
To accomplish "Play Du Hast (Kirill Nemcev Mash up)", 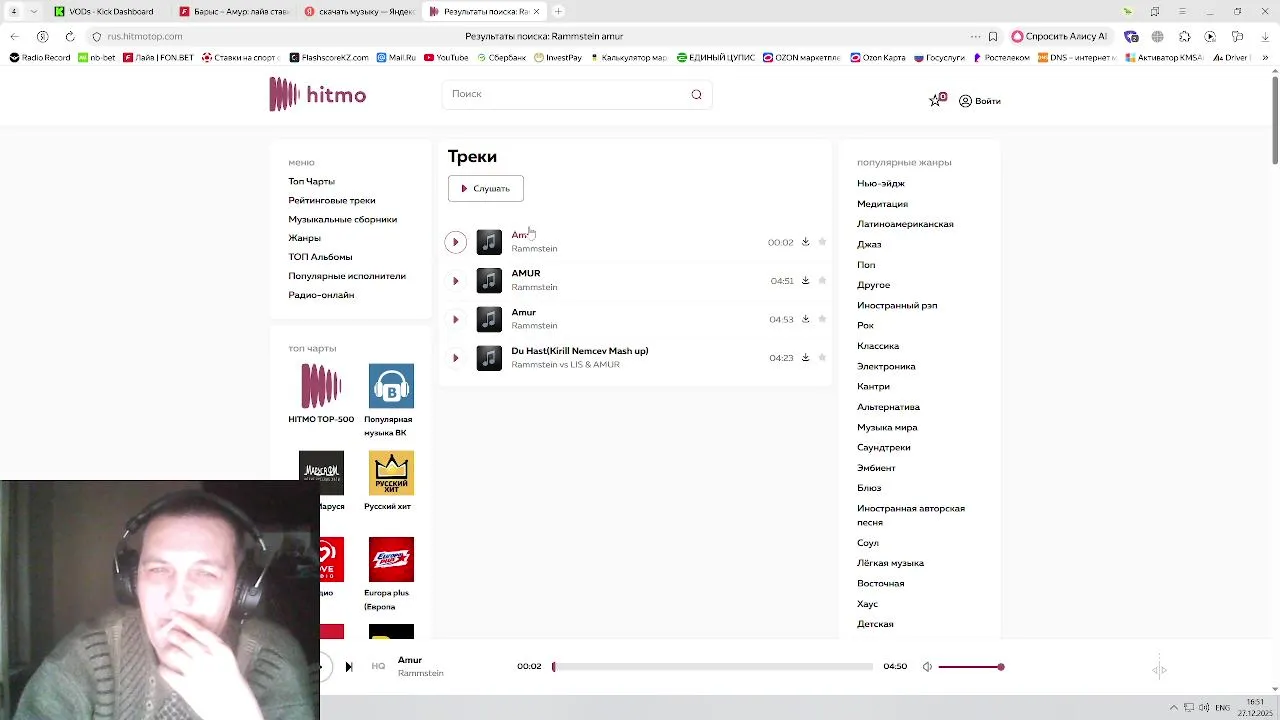I will pos(455,358).
